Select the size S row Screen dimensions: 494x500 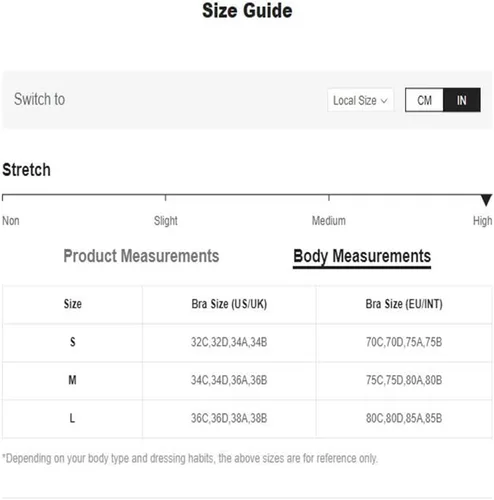click(247, 342)
